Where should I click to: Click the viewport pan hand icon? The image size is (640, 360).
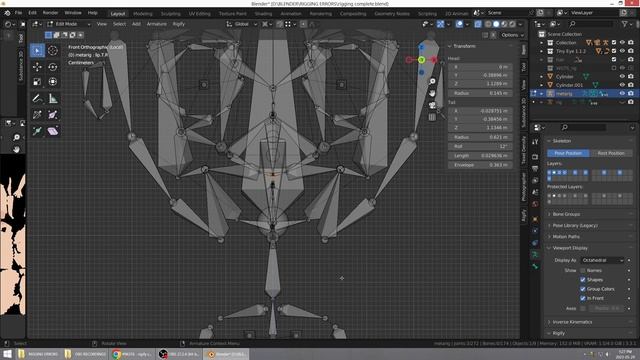pos(432,93)
